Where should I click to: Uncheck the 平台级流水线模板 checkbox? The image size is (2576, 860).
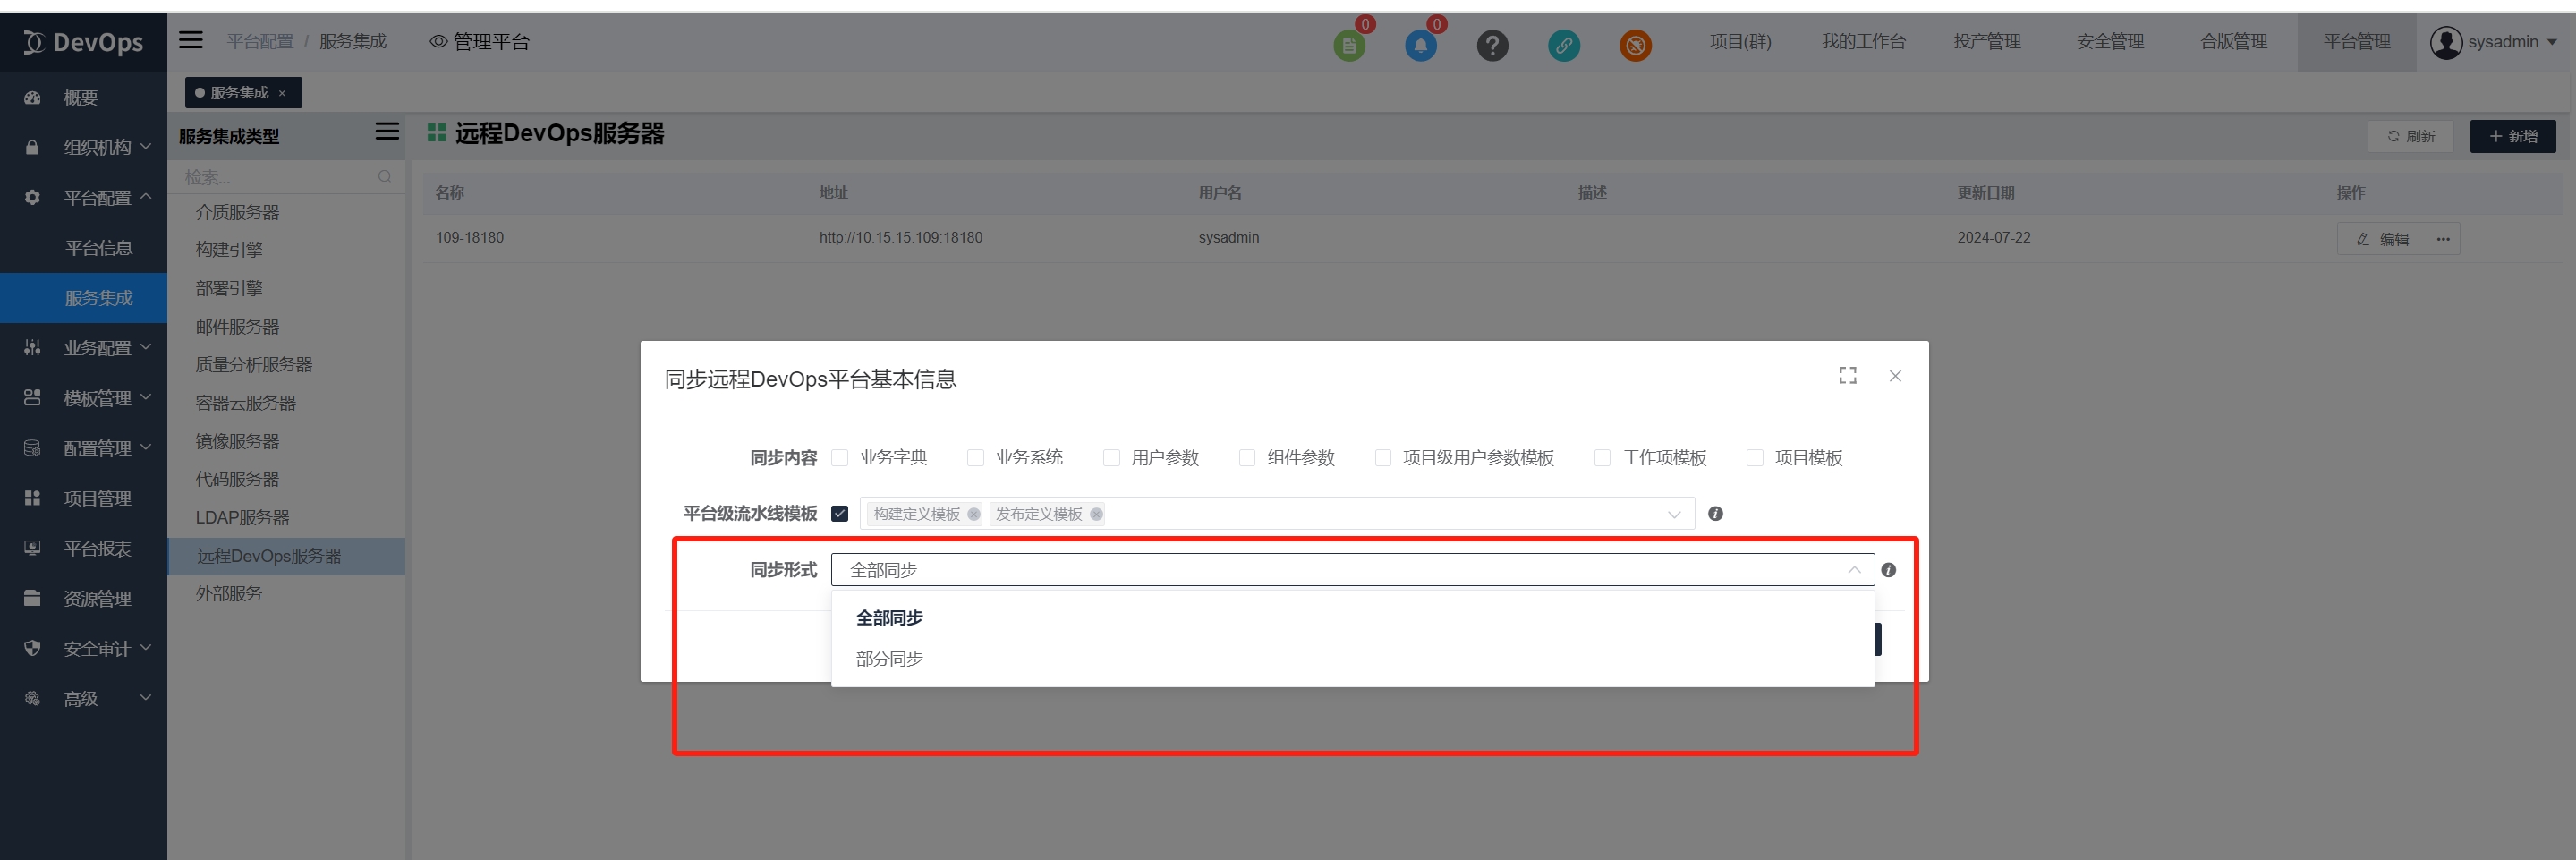pos(840,514)
